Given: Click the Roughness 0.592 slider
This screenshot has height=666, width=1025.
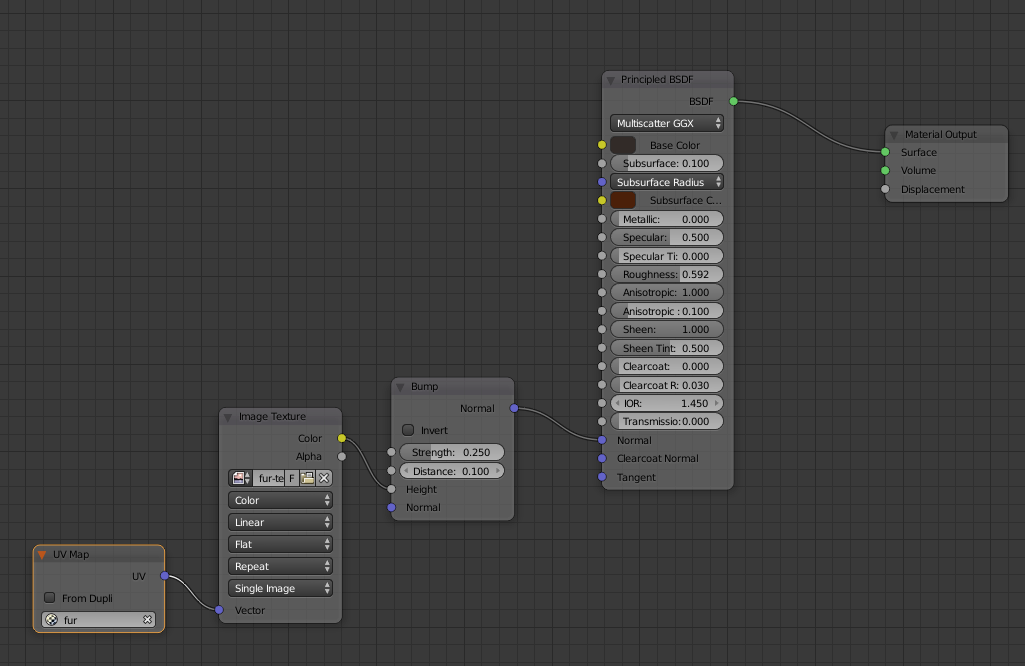Looking at the screenshot, I should click(667, 275).
